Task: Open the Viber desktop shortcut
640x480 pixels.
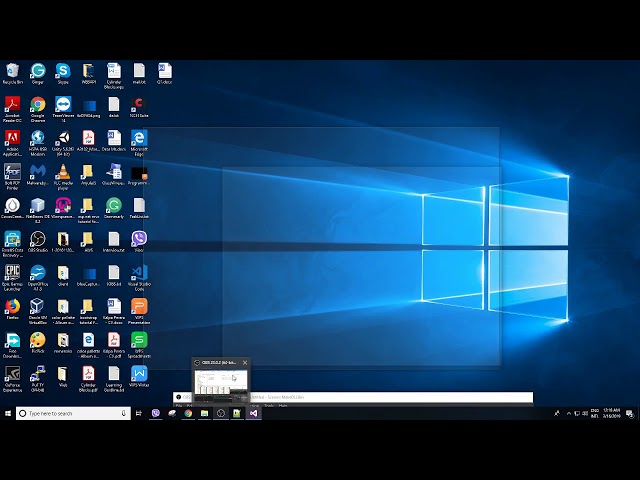Action: (x=139, y=242)
